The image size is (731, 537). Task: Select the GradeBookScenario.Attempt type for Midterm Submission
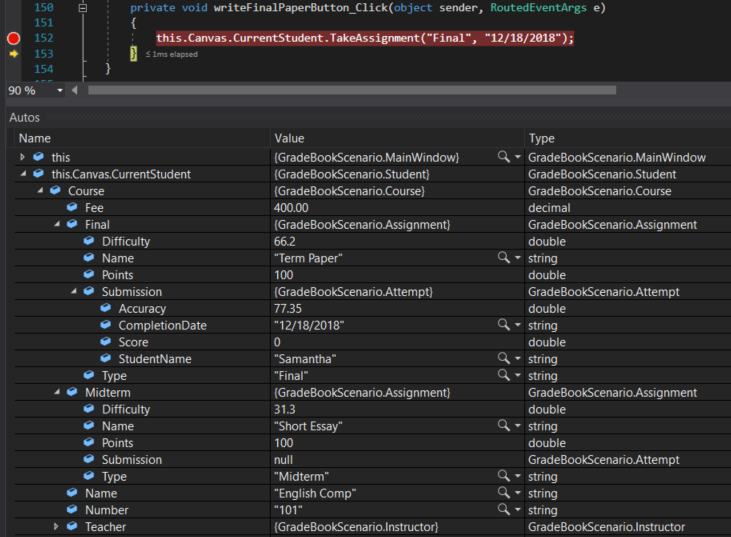click(604, 460)
